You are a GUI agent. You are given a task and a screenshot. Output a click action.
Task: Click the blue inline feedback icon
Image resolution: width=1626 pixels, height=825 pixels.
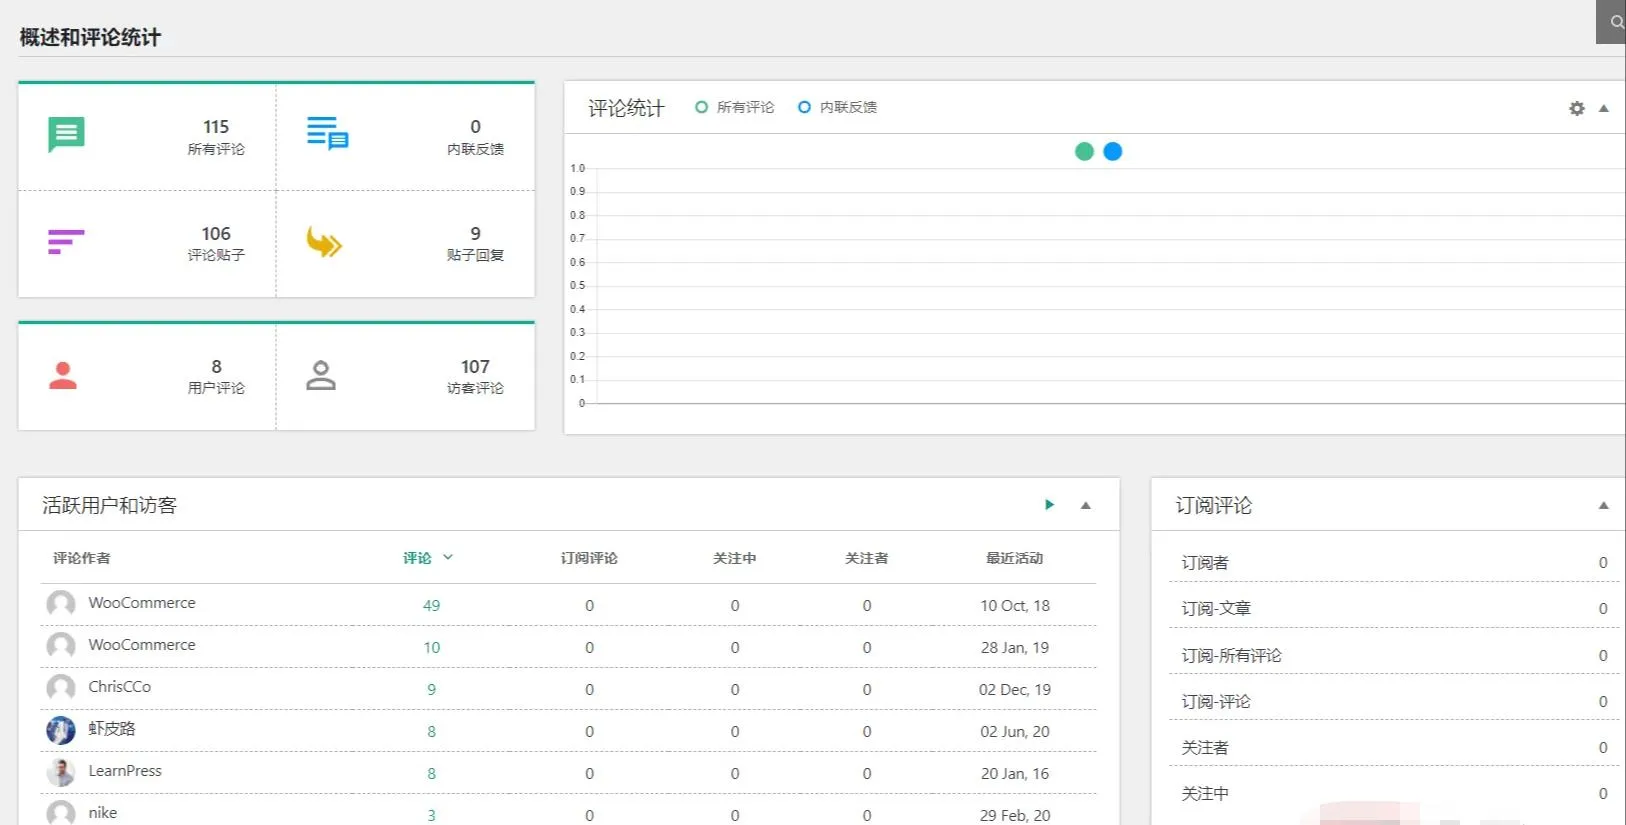point(327,133)
